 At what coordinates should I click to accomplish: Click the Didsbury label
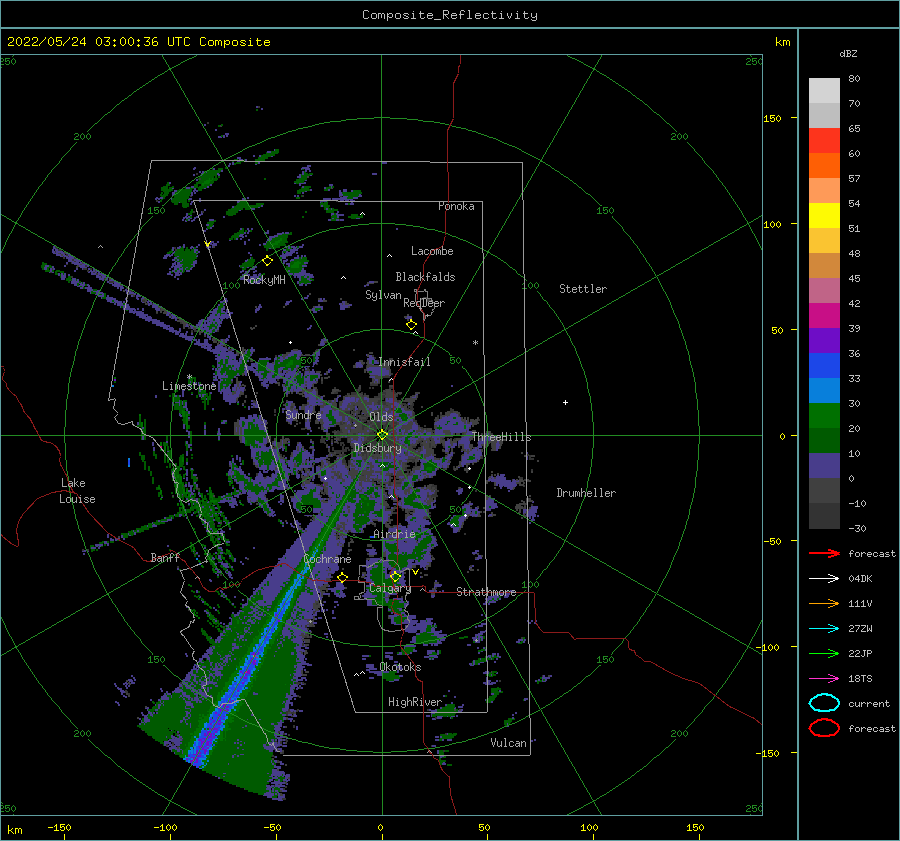pyautogui.click(x=377, y=448)
